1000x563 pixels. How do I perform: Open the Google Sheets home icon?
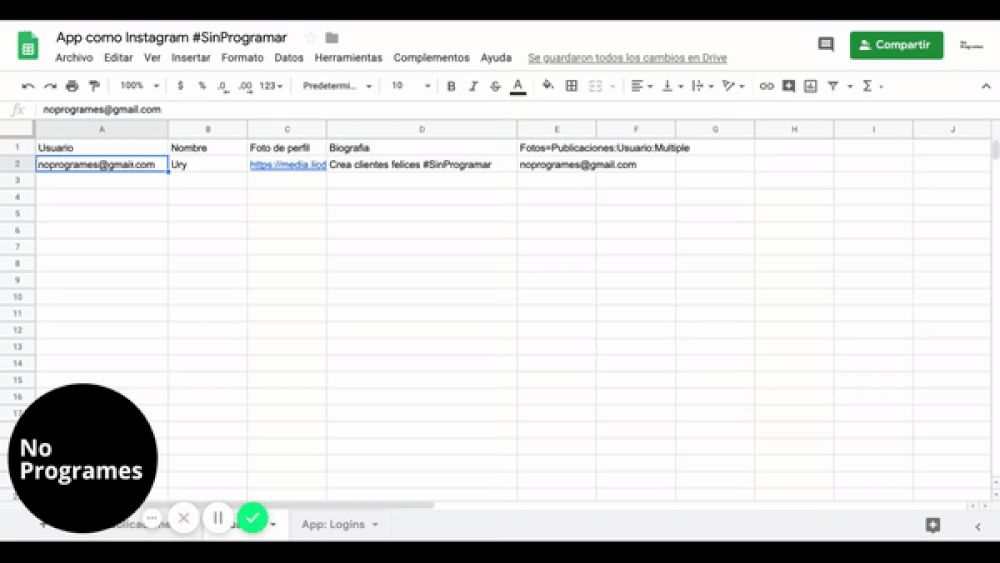click(x=27, y=45)
